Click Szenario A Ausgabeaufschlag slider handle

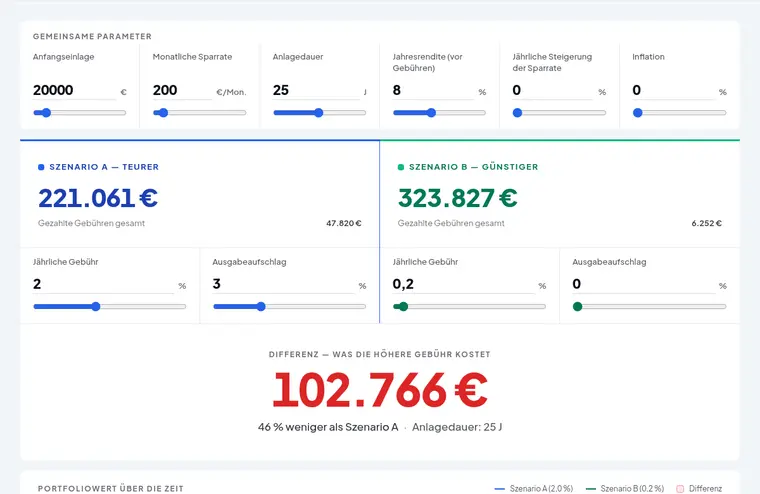tap(261, 306)
